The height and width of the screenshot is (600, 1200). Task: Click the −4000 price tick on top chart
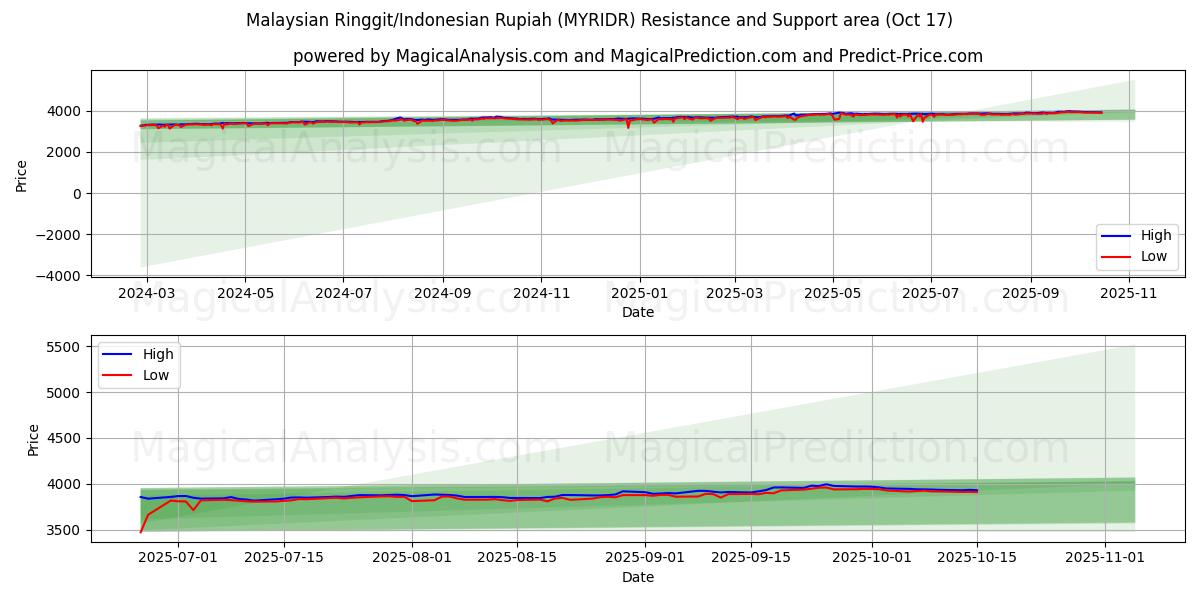click(x=59, y=275)
